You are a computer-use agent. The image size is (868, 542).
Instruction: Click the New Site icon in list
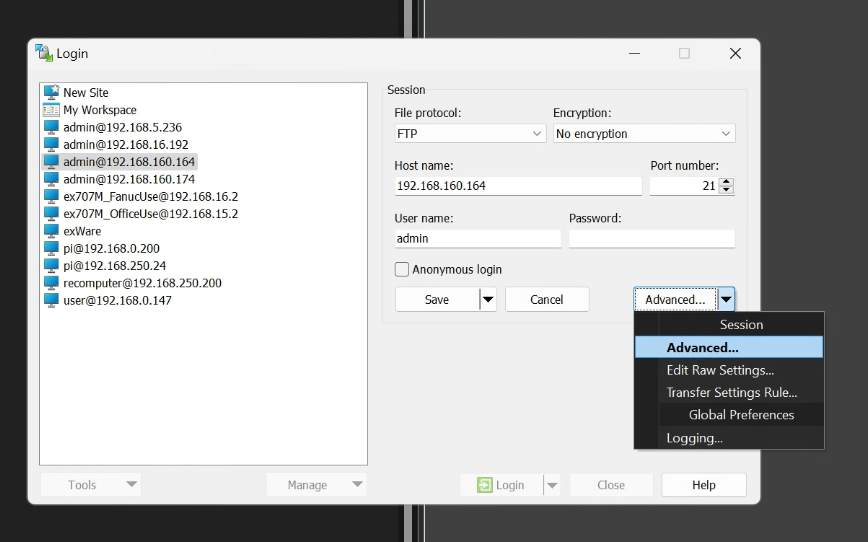coord(51,92)
